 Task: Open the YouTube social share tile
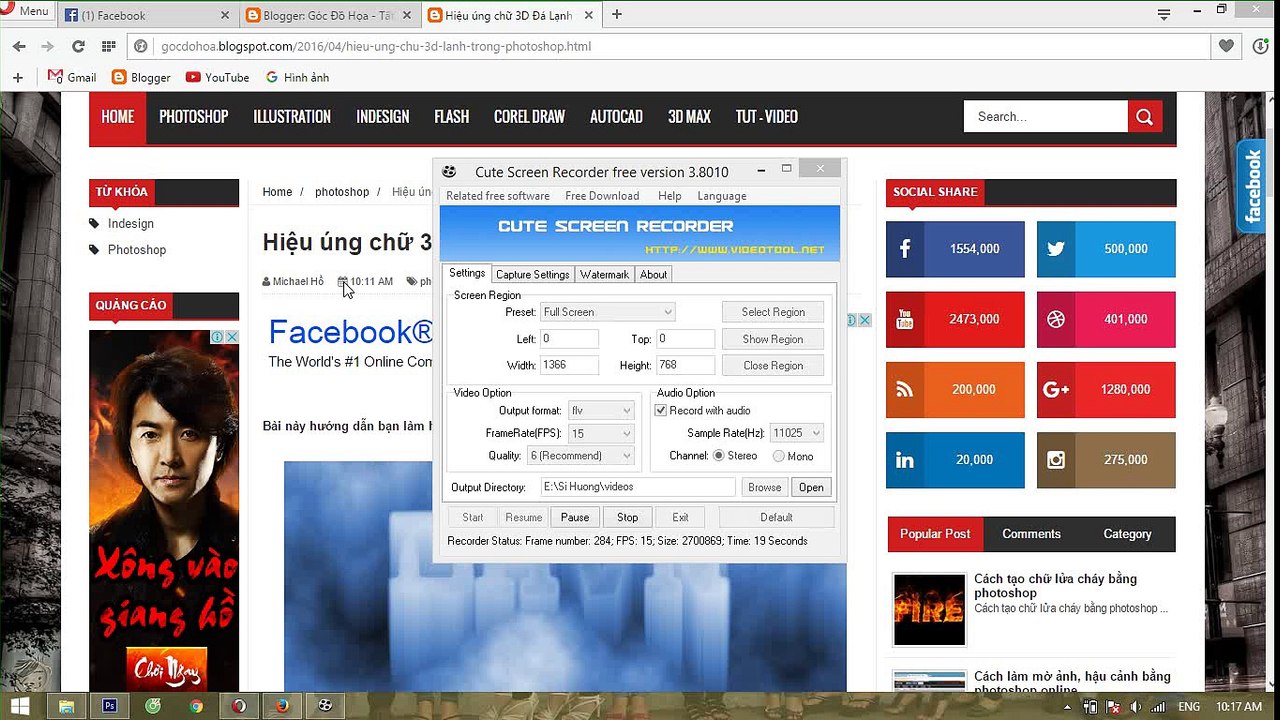[x=955, y=319]
